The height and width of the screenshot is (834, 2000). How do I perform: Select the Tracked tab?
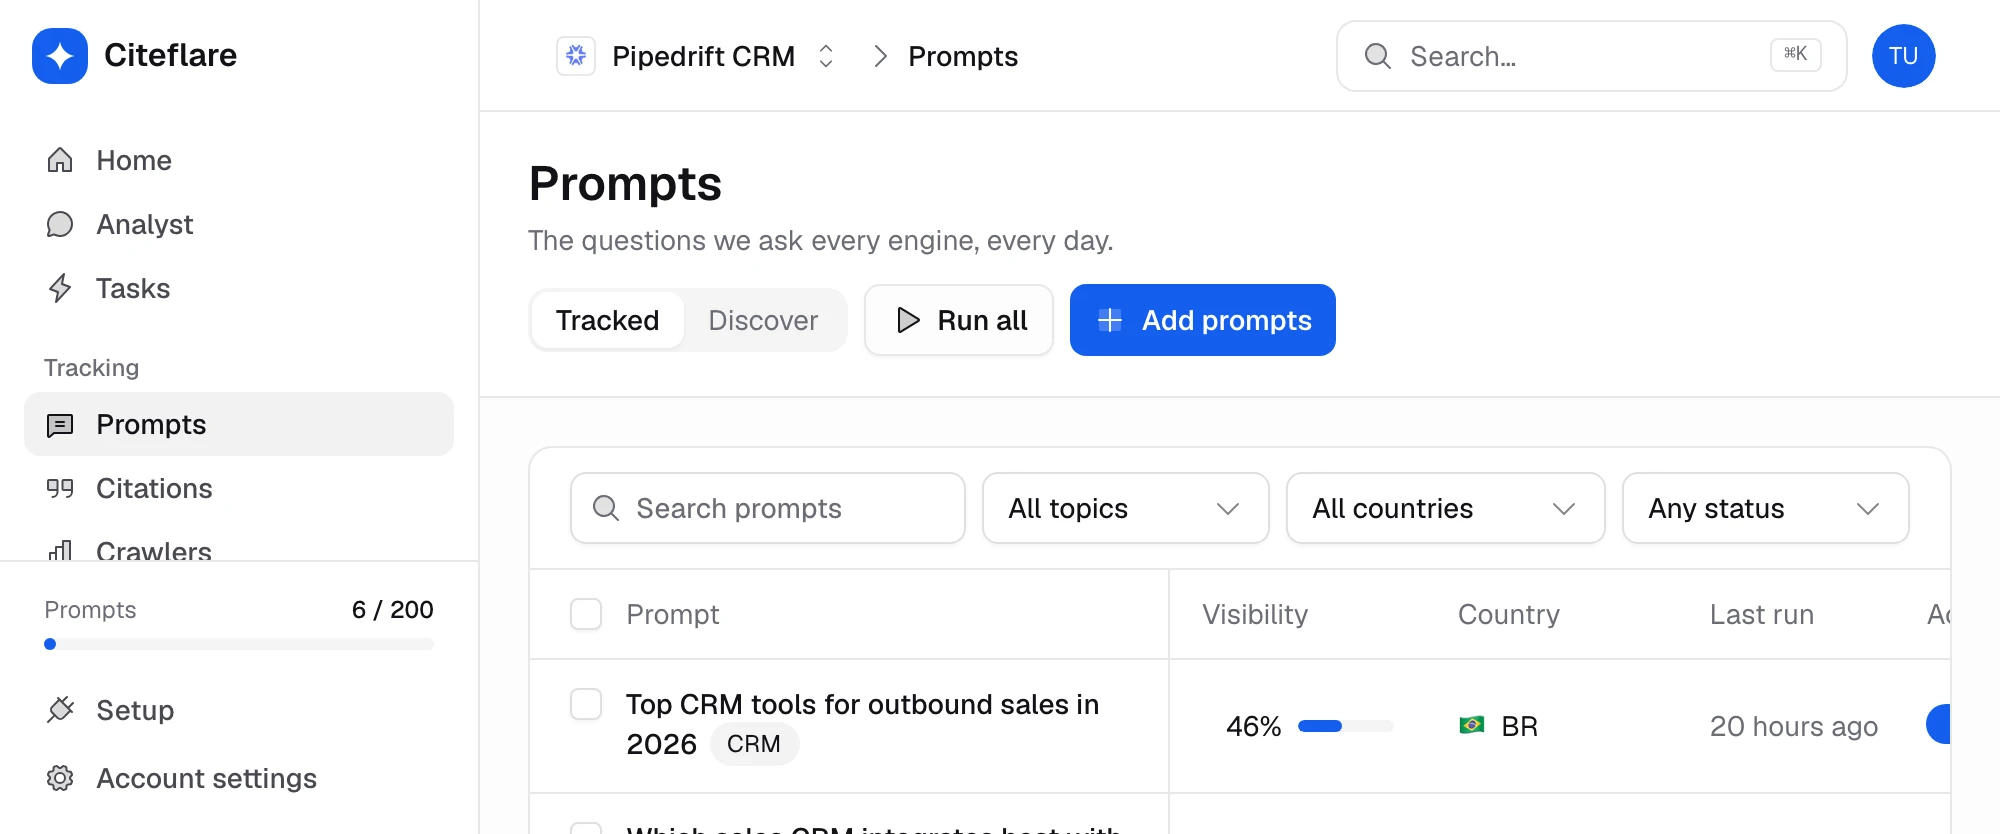(607, 320)
